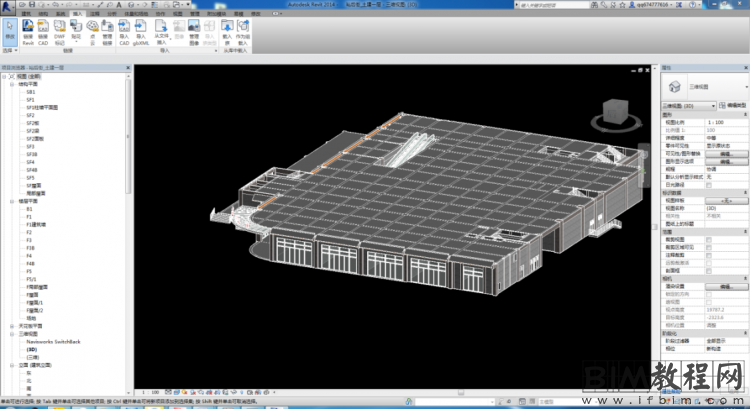
Task: Switch to the Insert ribbon tab
Action: (77, 12)
